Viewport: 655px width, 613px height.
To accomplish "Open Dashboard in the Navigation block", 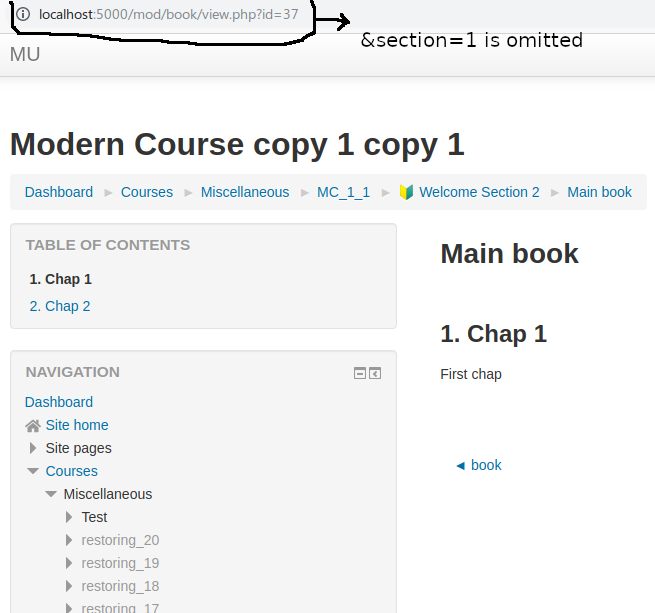I will 59,402.
